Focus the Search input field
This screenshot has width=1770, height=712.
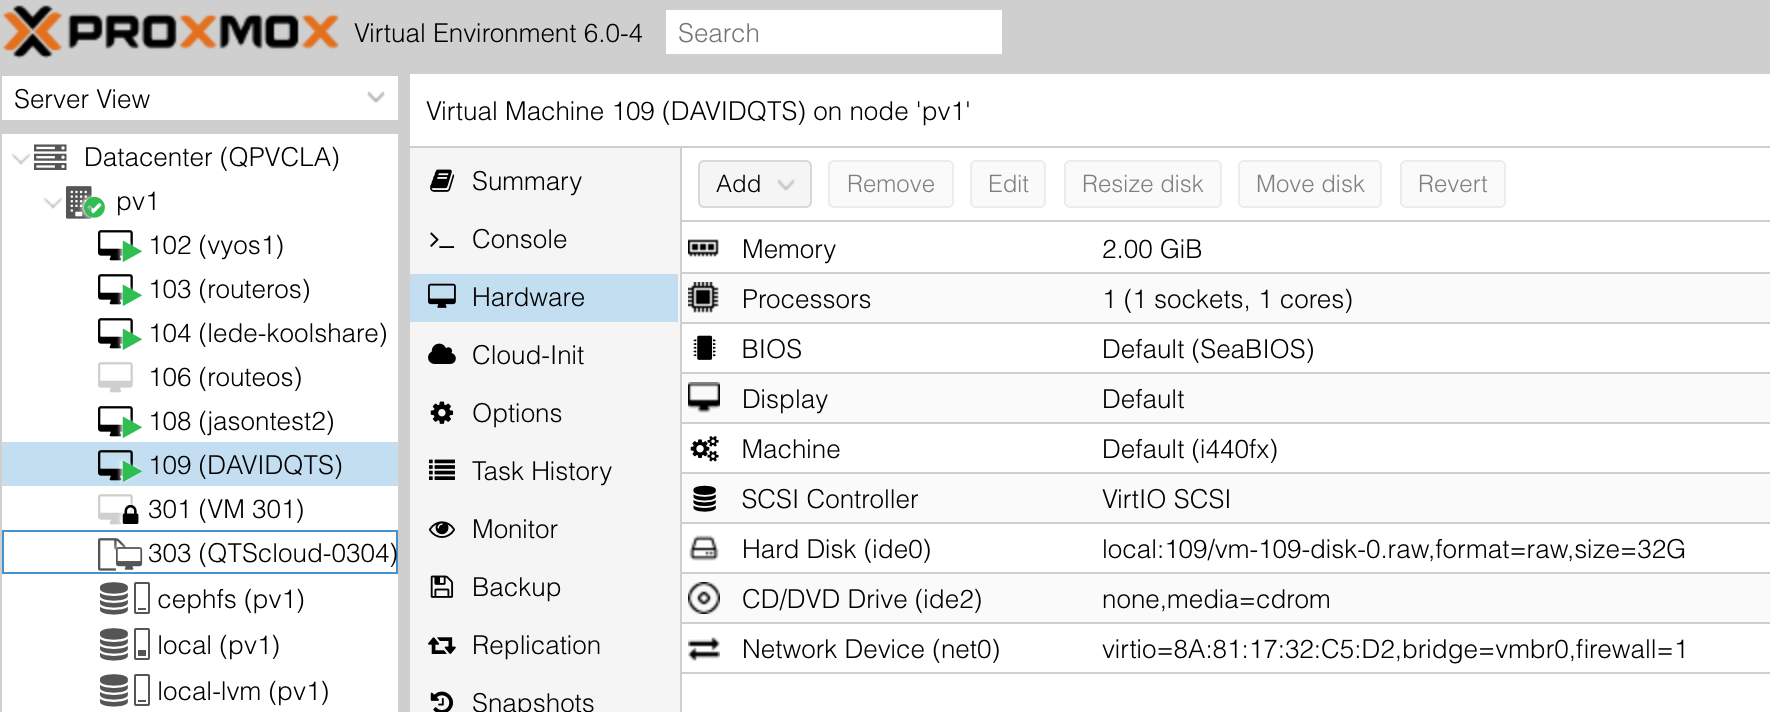(834, 33)
